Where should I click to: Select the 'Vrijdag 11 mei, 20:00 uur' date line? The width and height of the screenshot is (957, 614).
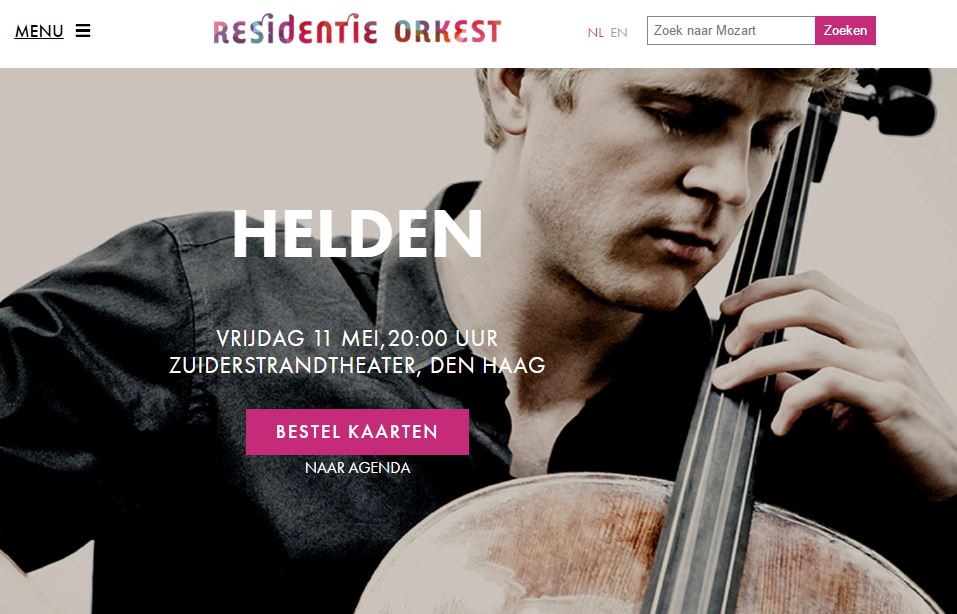[357, 338]
